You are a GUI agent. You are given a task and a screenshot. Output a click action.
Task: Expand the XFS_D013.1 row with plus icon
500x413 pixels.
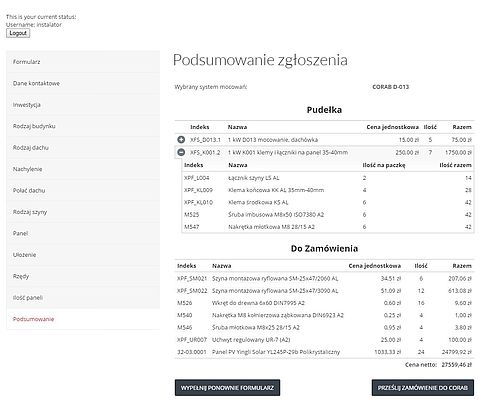181,140
